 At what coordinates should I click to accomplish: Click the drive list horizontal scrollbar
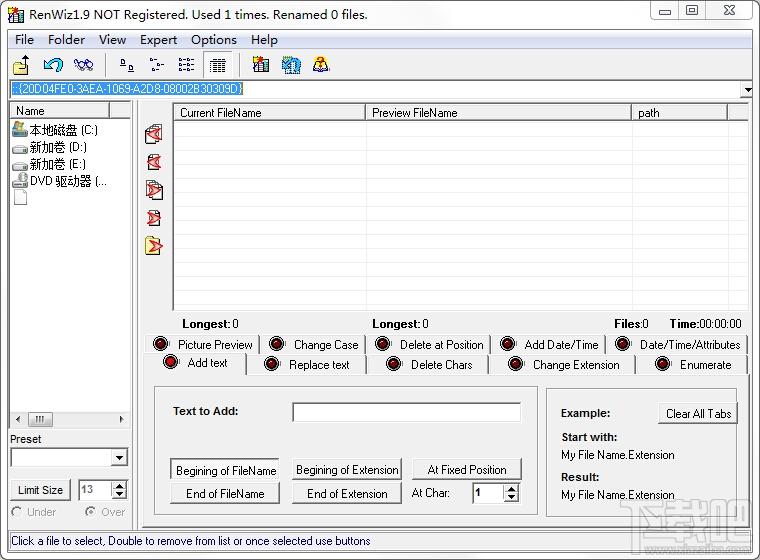click(70, 419)
